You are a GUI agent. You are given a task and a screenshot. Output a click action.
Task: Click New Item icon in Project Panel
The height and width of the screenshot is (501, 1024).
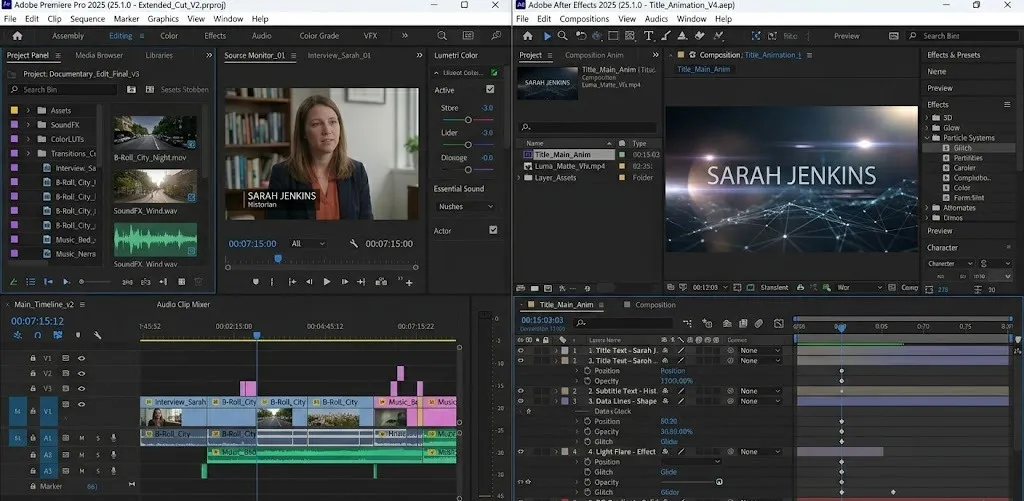pyautogui.click(x=182, y=282)
